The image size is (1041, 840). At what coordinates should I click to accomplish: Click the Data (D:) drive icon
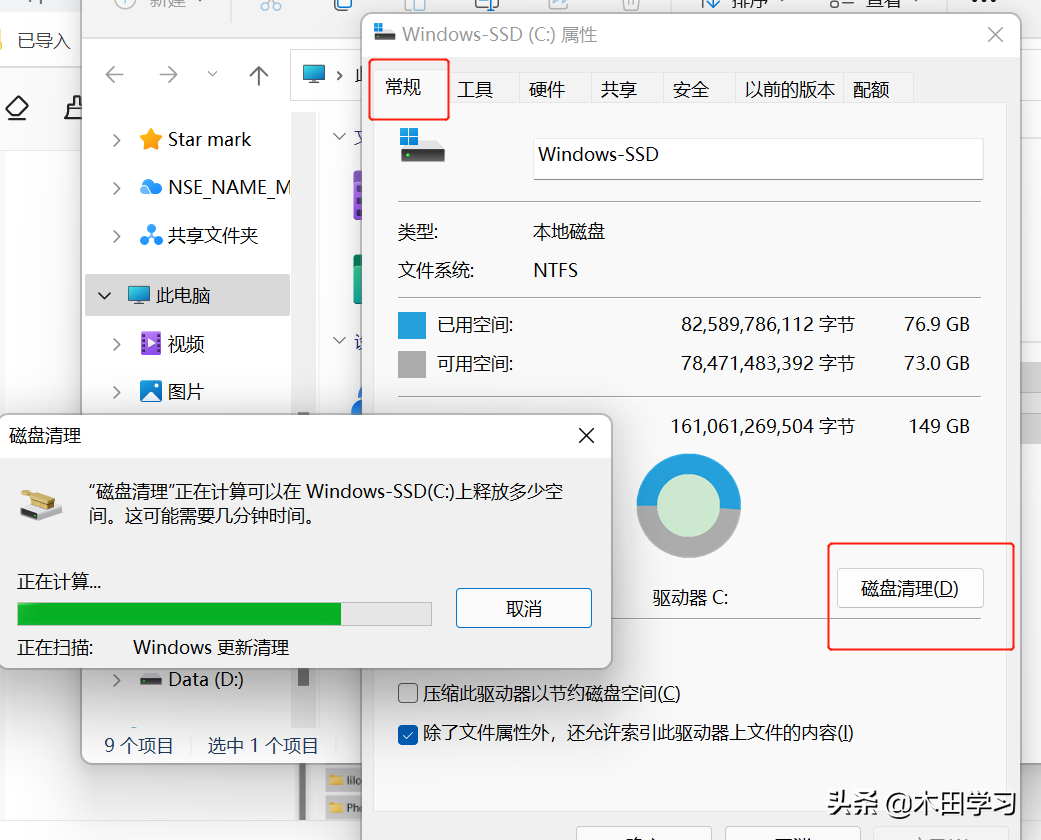pyautogui.click(x=151, y=680)
